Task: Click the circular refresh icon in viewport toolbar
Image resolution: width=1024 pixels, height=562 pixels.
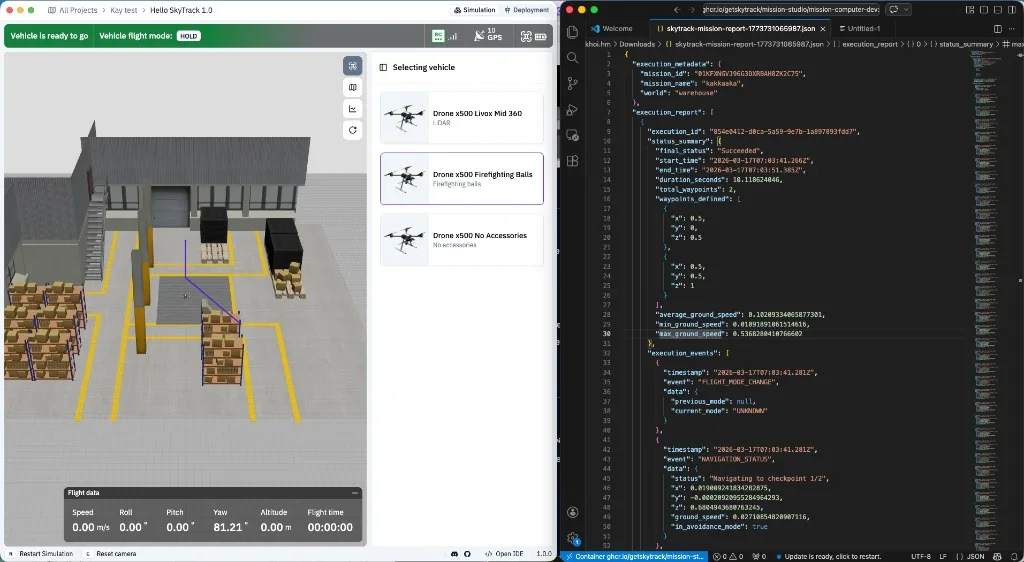Action: [x=353, y=130]
